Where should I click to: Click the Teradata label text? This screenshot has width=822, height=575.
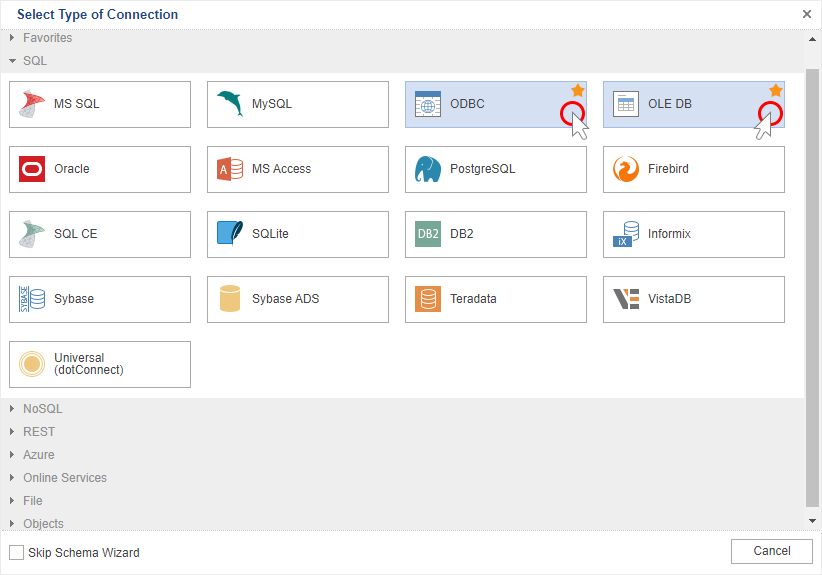pos(473,299)
